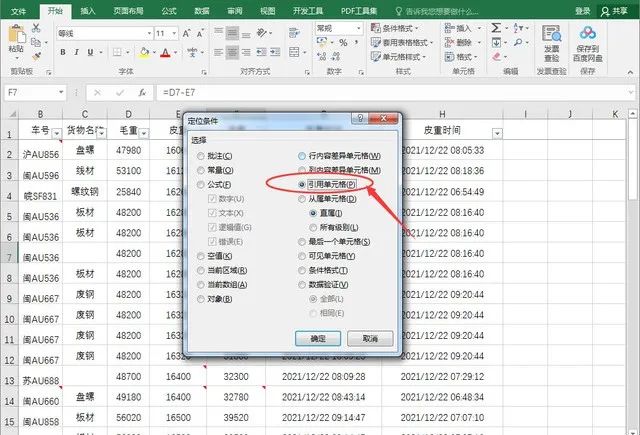Click the 登录 sign-in link

click(582, 11)
